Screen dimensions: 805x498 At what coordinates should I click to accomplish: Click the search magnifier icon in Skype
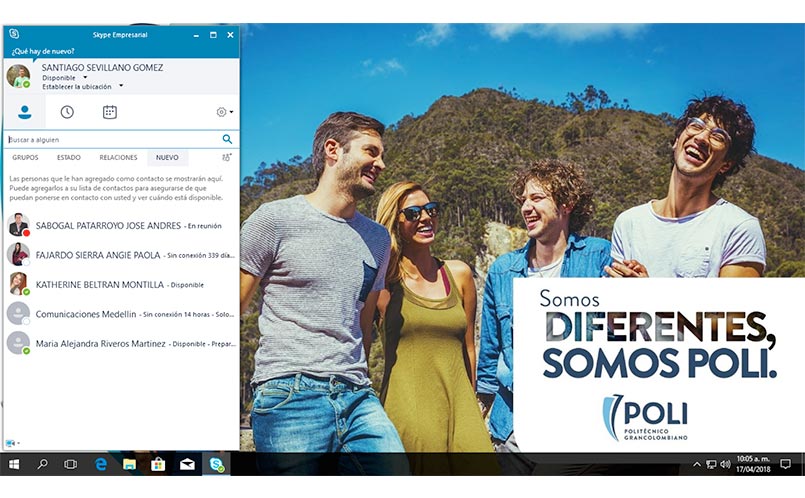click(228, 139)
